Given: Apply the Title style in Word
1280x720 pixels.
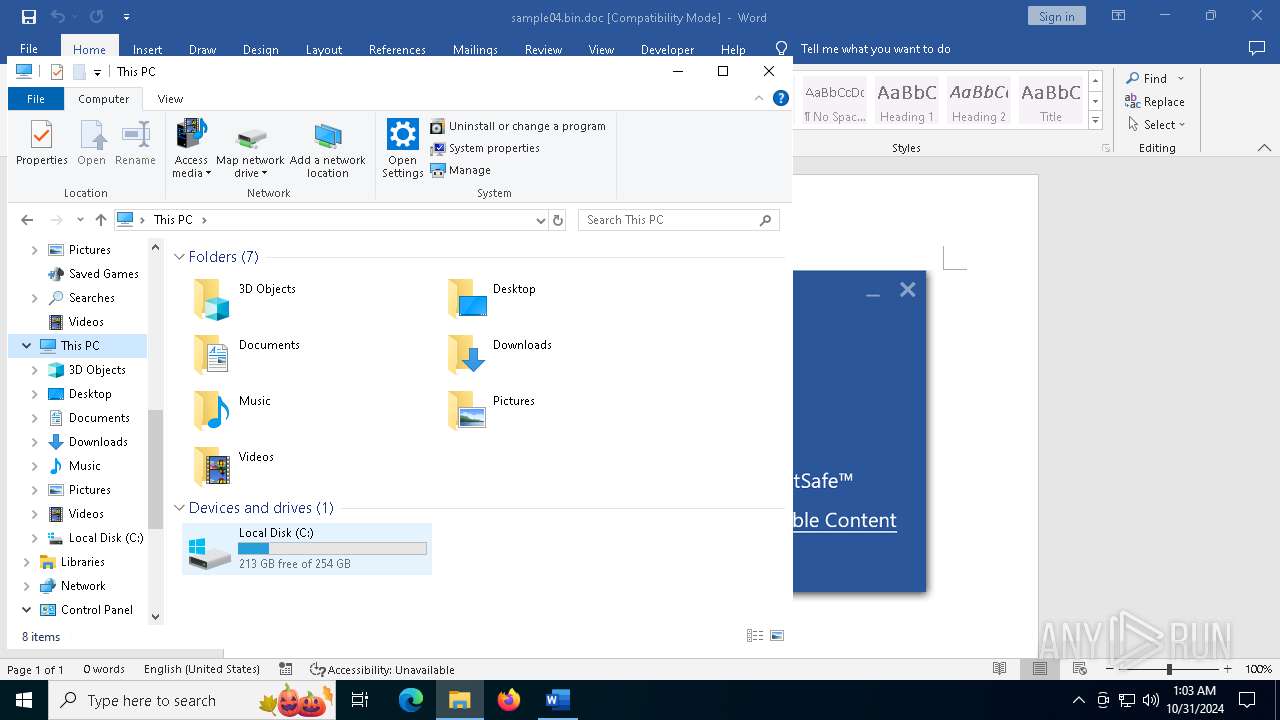Looking at the screenshot, I should (x=1051, y=101).
